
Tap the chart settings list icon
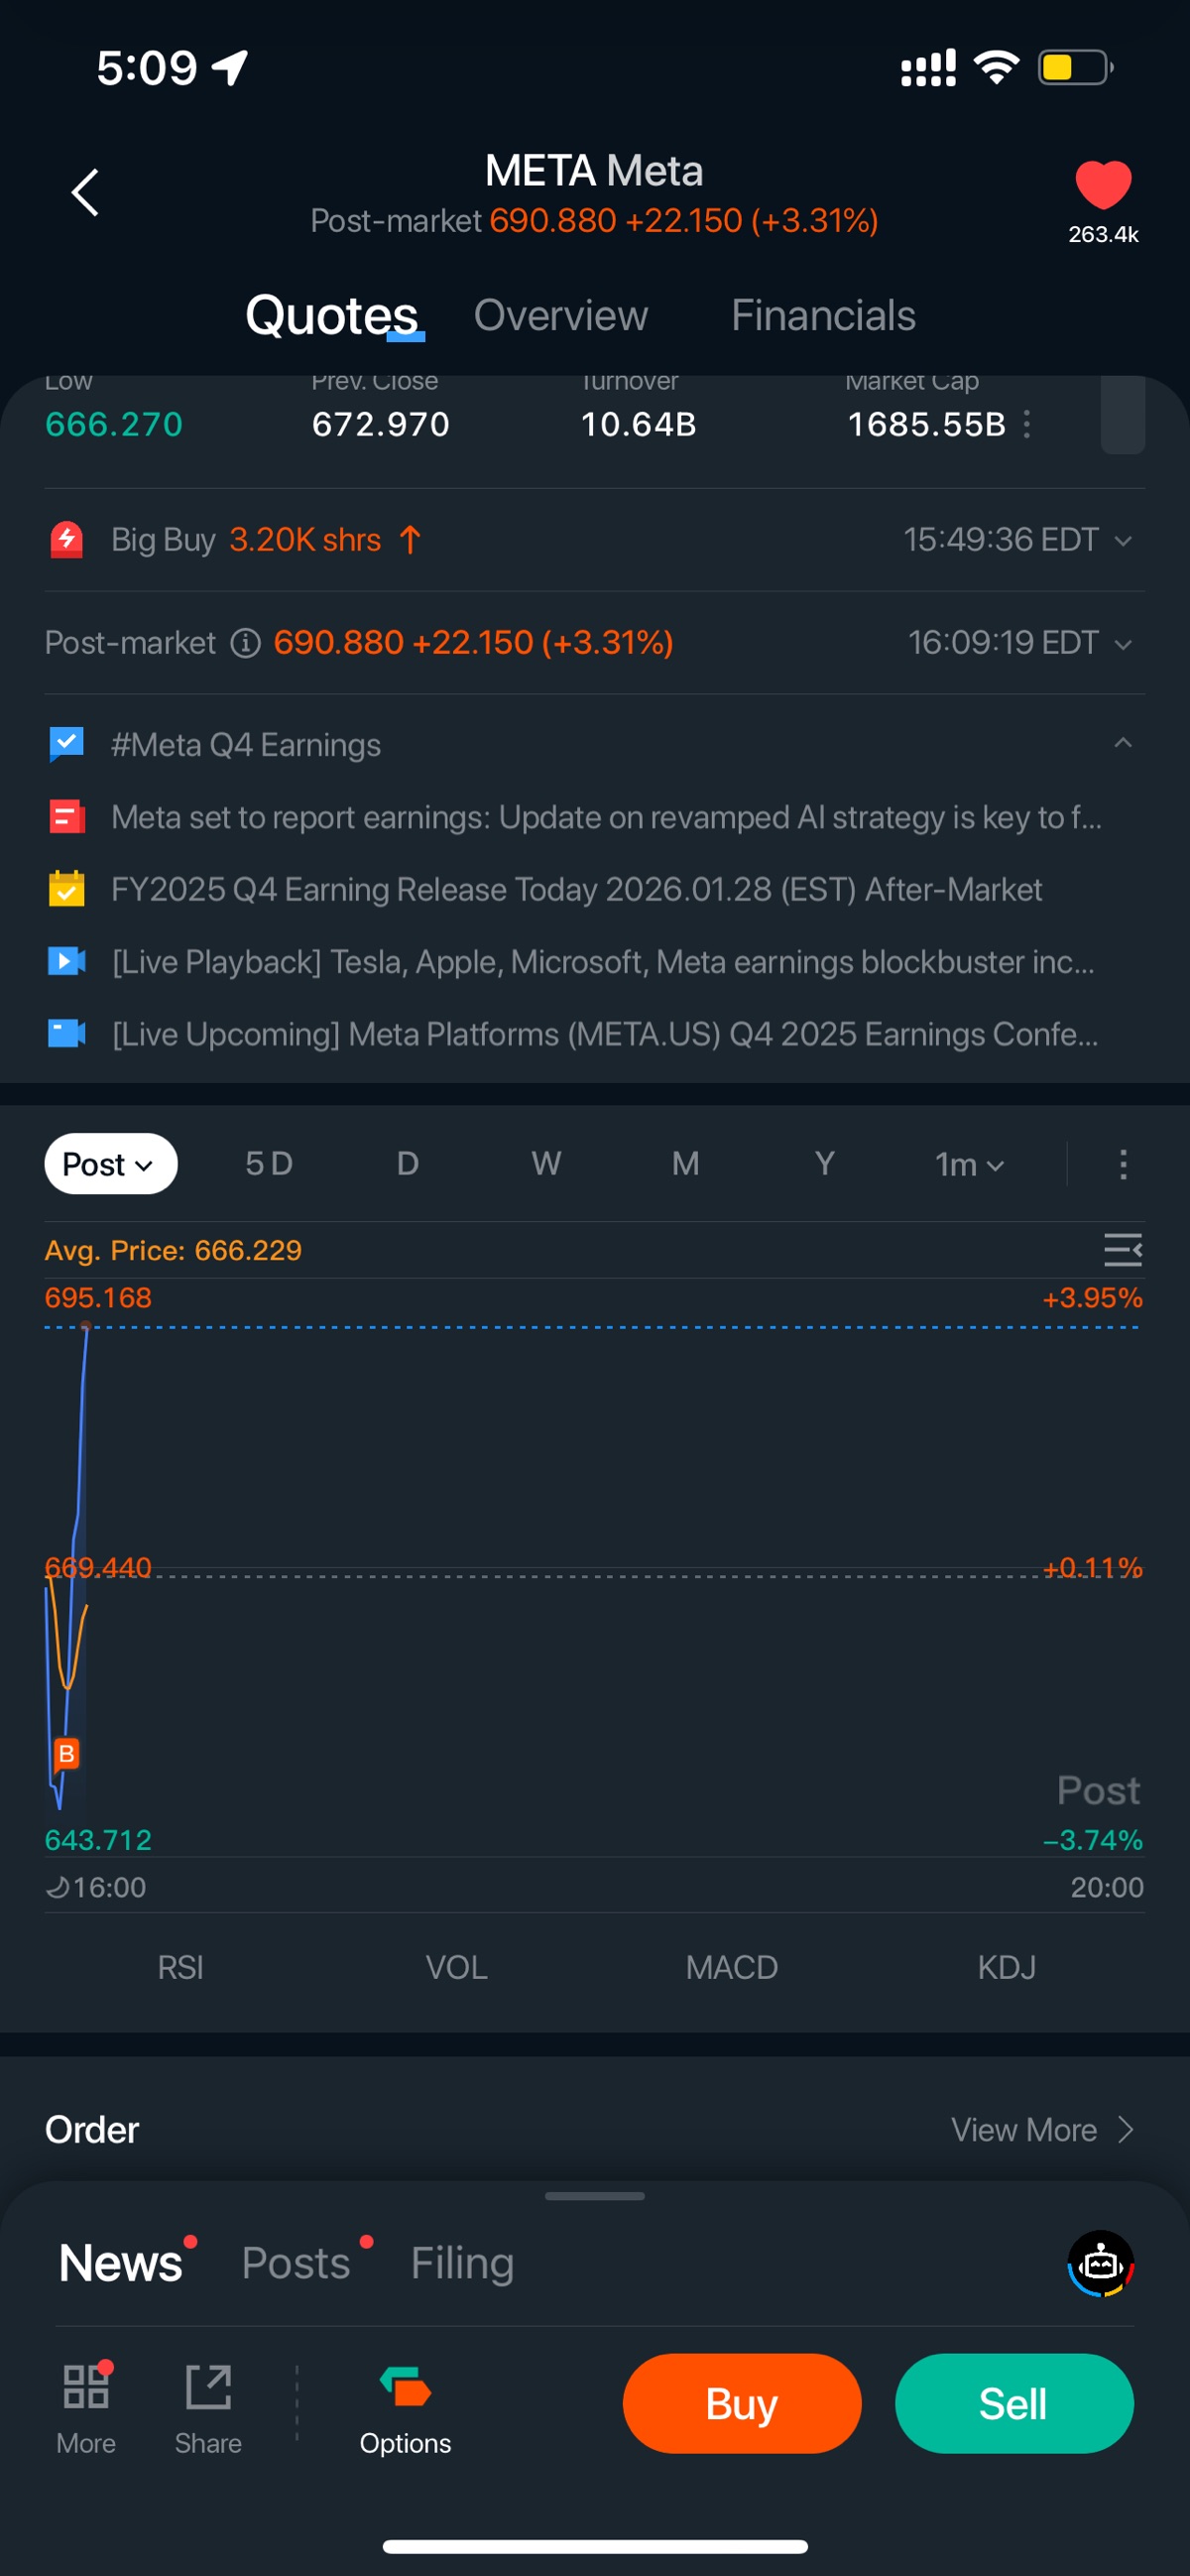[x=1122, y=1250]
